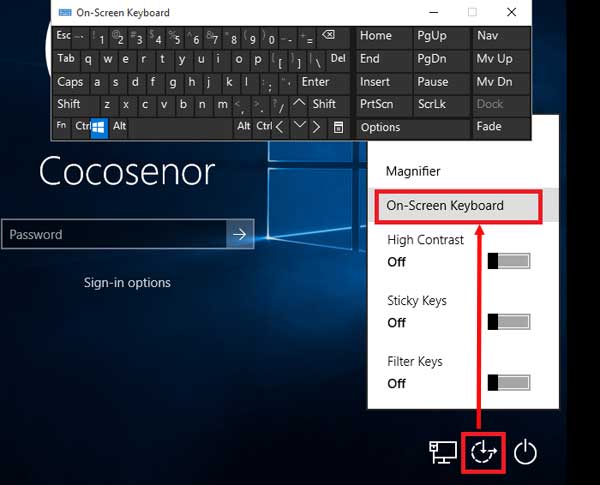Screen dimensions: 600x485
Task: Toggle the Fn key
Action: point(61,126)
